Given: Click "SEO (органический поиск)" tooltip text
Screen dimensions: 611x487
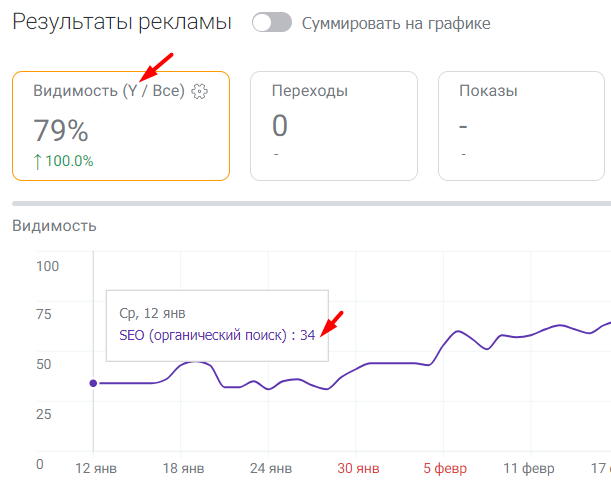Looking at the screenshot, I should pyautogui.click(x=202, y=335).
